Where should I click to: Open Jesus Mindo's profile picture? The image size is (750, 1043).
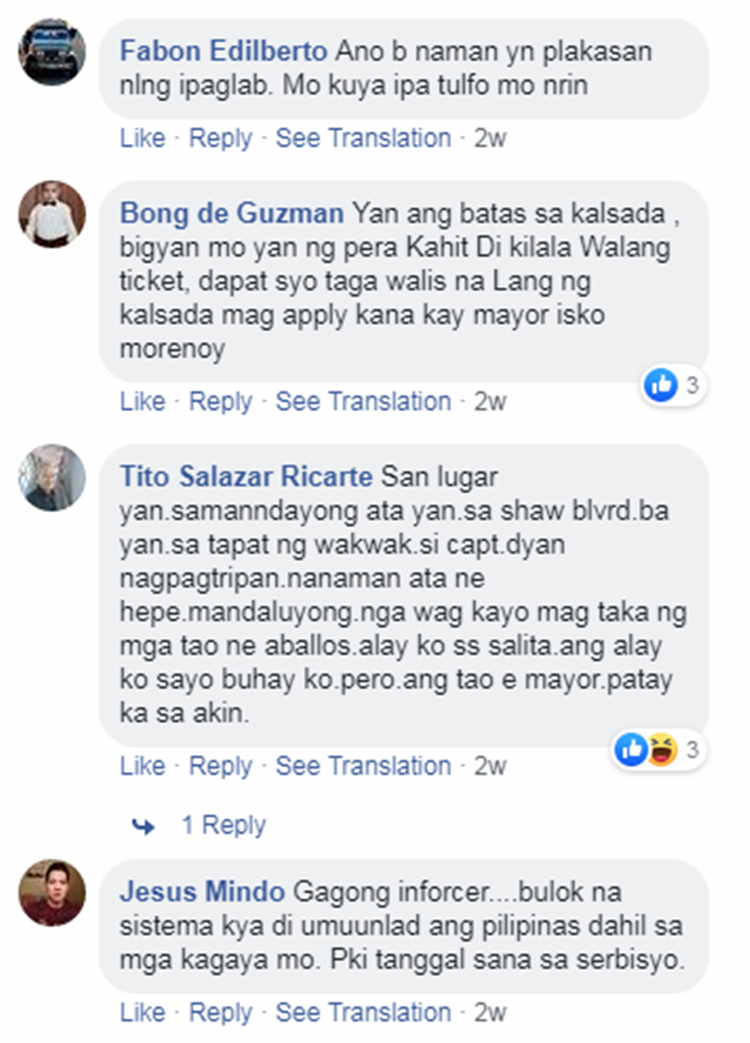[52, 892]
